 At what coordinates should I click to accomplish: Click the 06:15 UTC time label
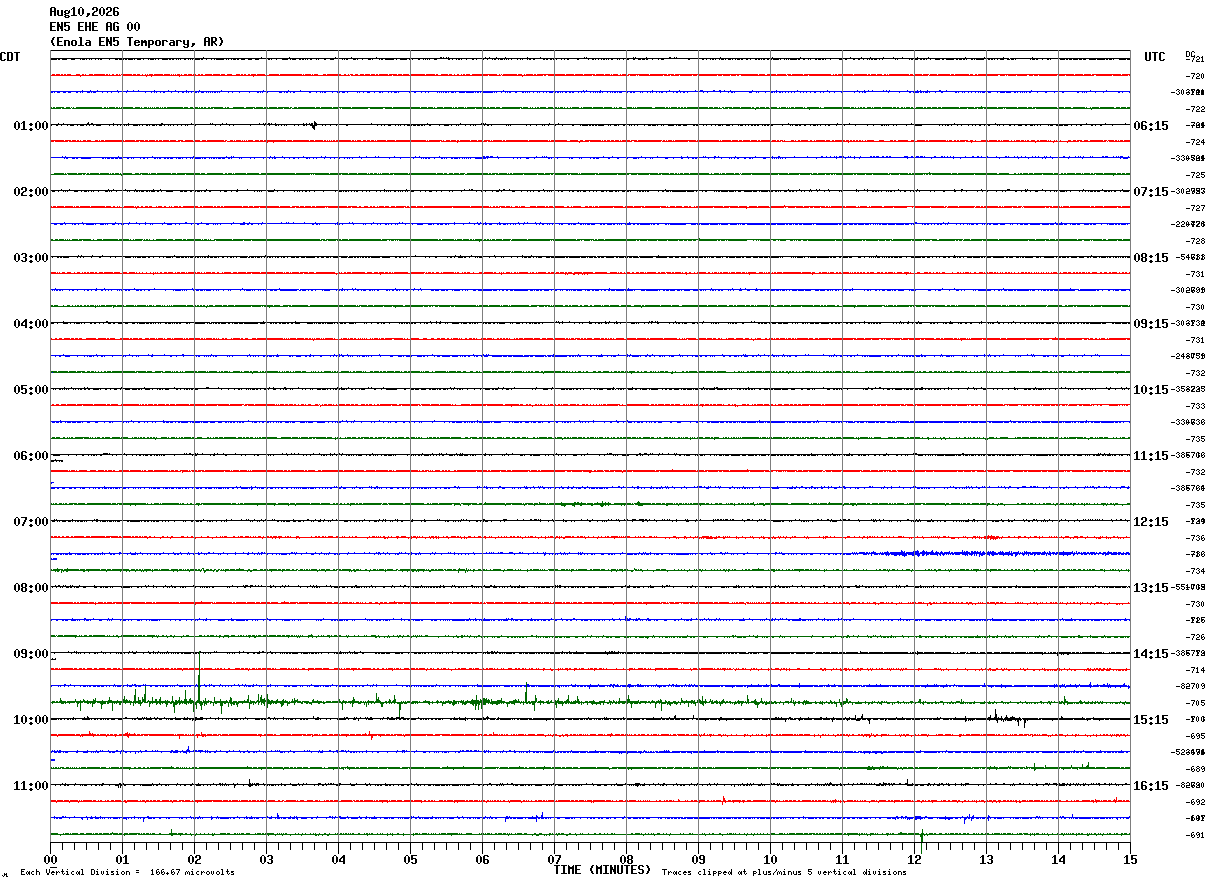tap(1151, 126)
